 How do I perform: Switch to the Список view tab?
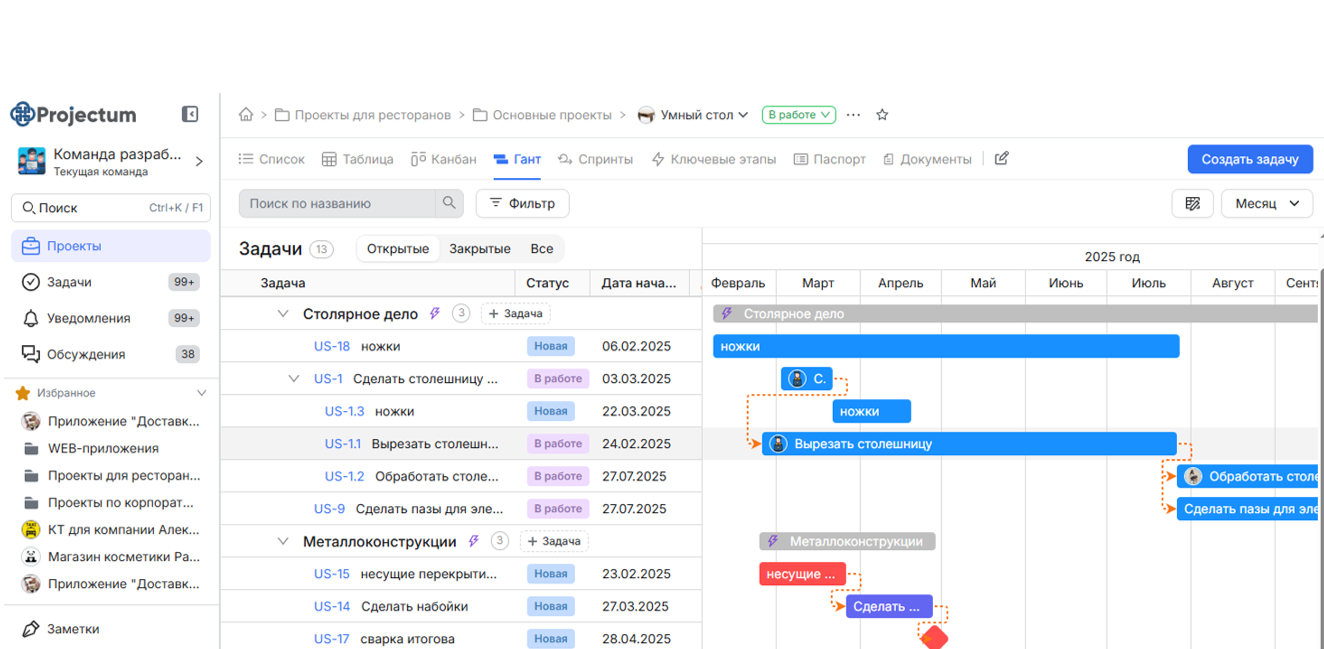[272, 159]
